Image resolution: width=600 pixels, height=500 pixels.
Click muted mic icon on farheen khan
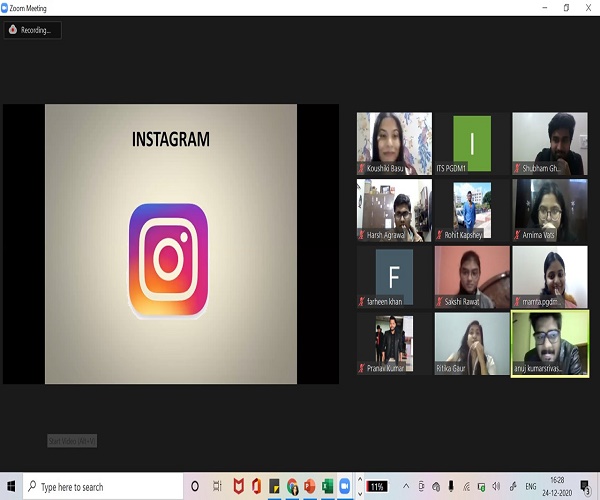(x=361, y=301)
